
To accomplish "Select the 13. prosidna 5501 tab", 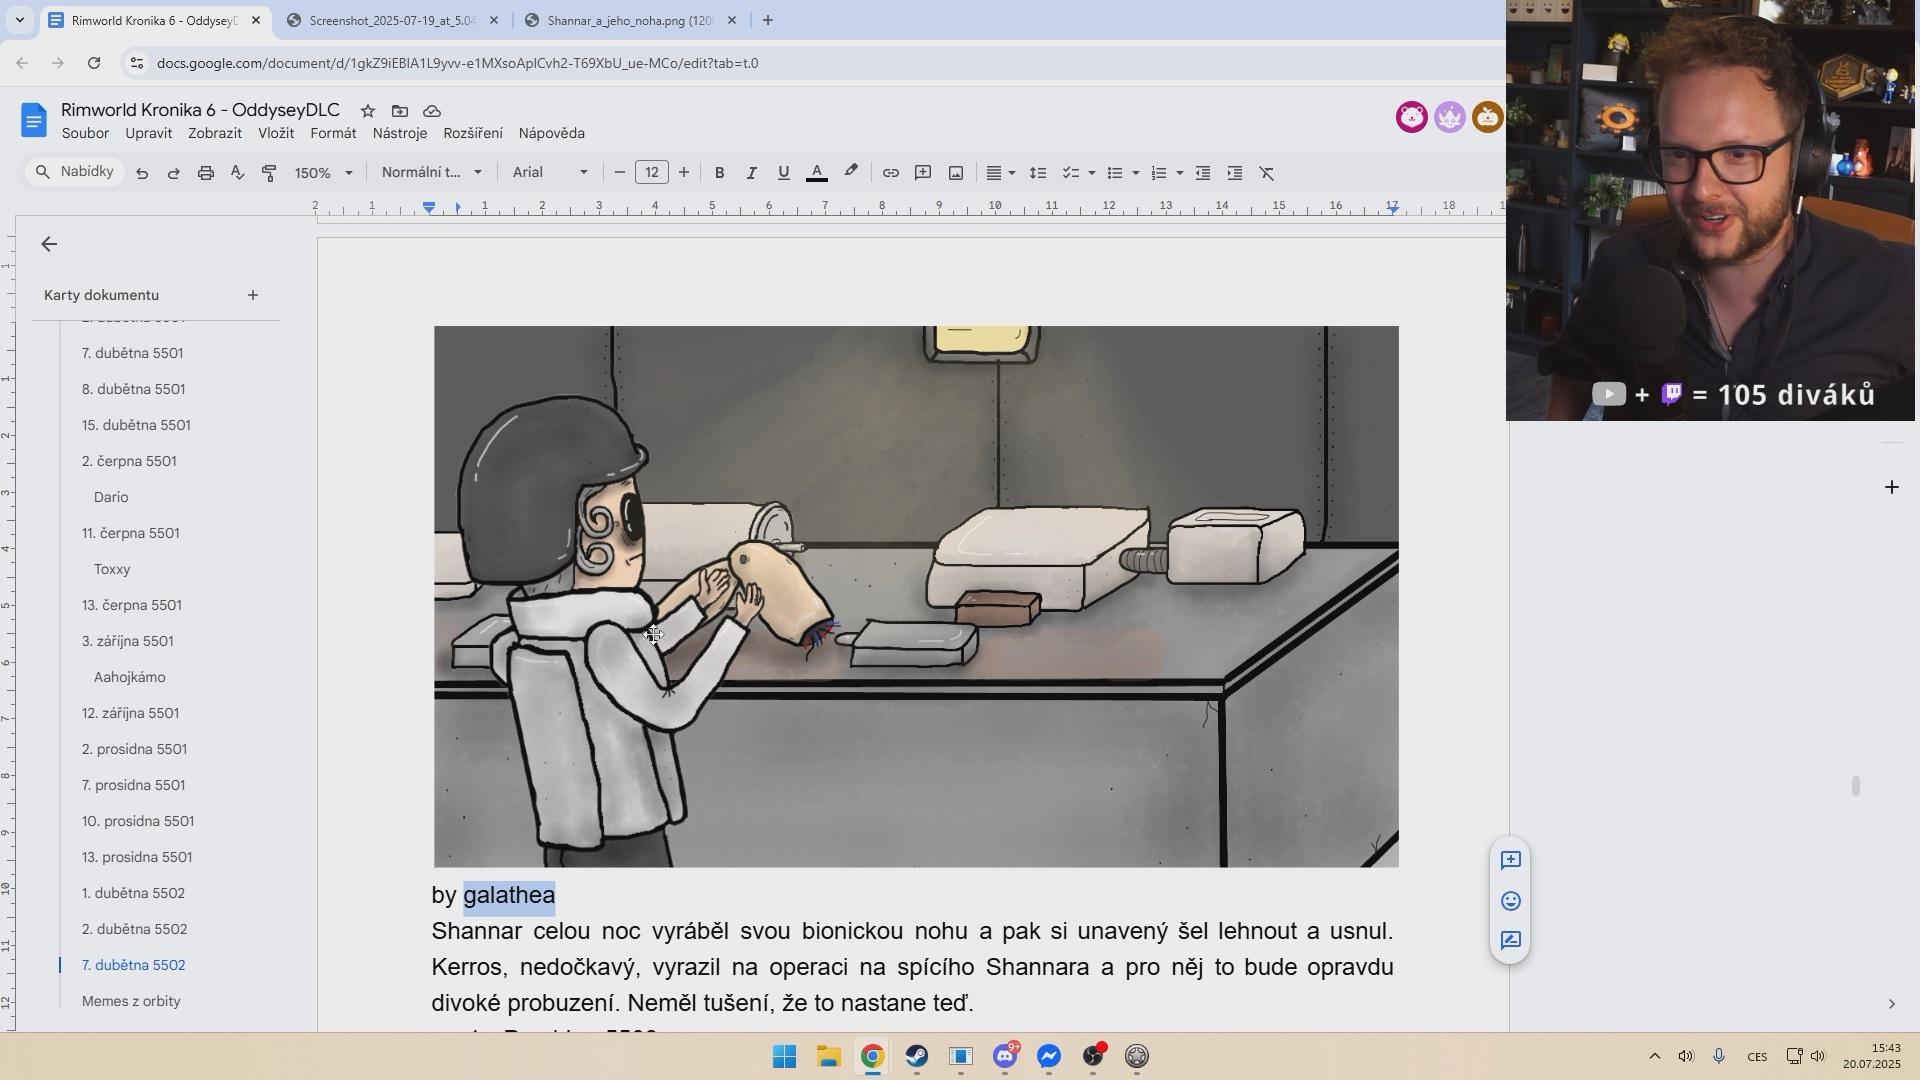I will (137, 857).
